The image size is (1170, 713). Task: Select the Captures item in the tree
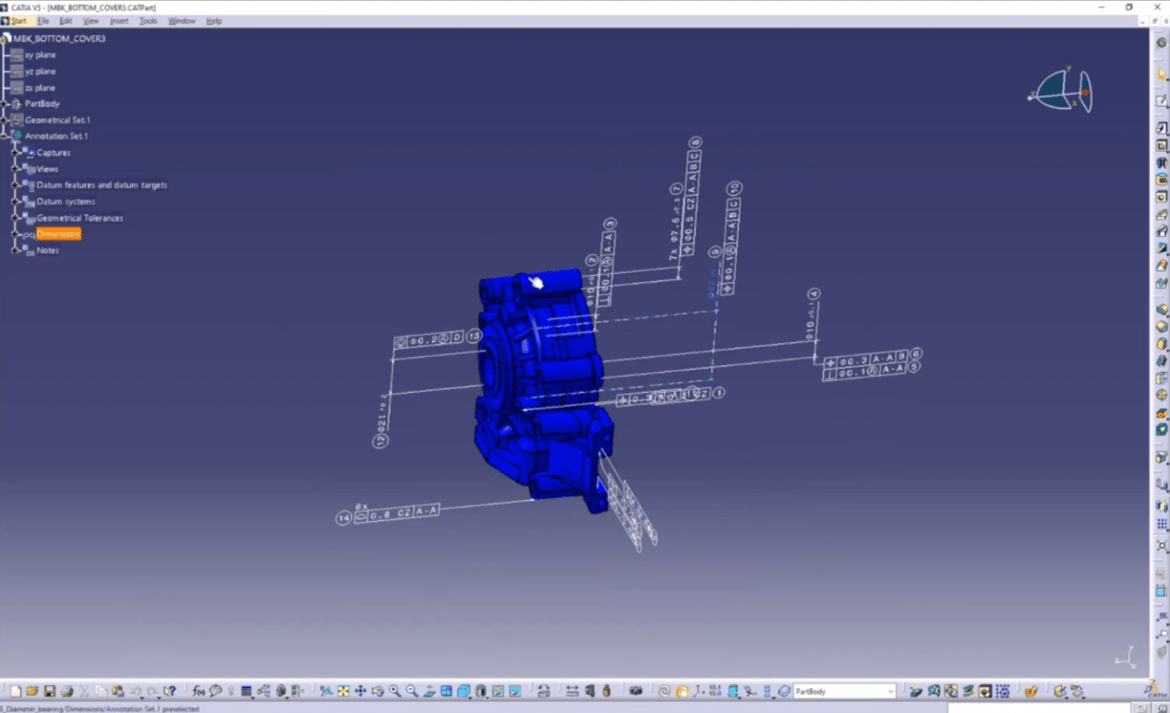coord(52,153)
